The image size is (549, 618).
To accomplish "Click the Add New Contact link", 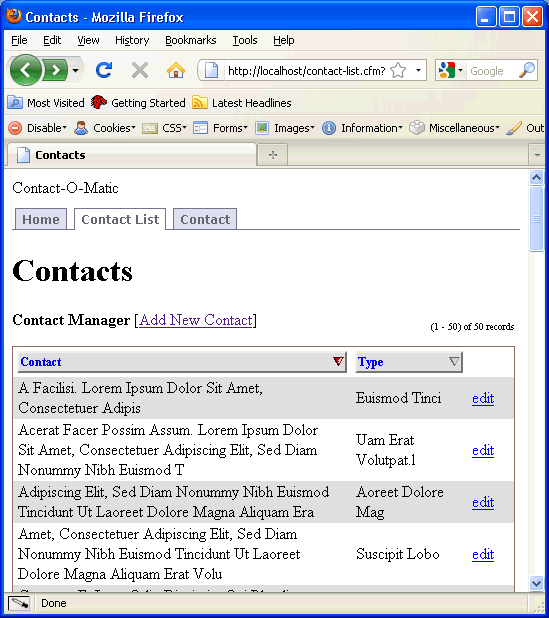I will click(196, 320).
